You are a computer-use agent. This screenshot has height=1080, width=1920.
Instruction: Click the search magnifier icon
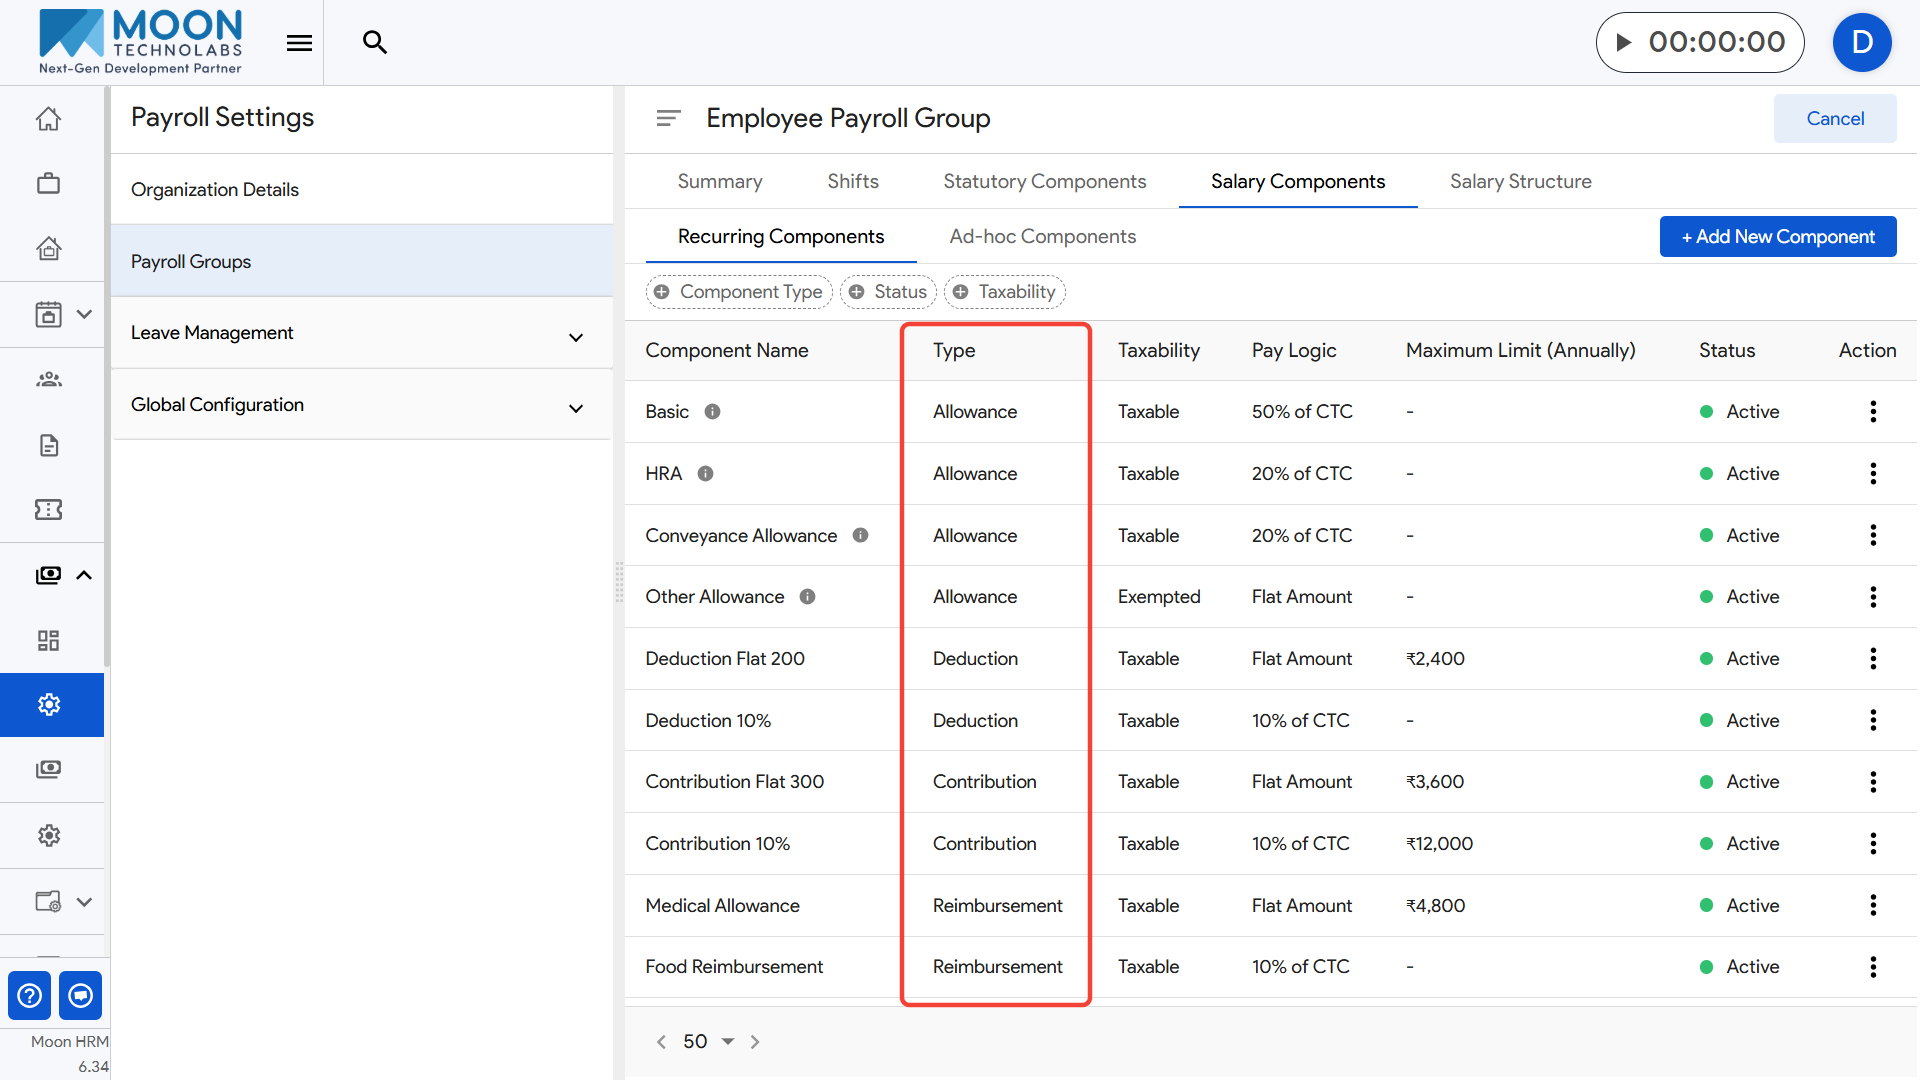pos(375,42)
